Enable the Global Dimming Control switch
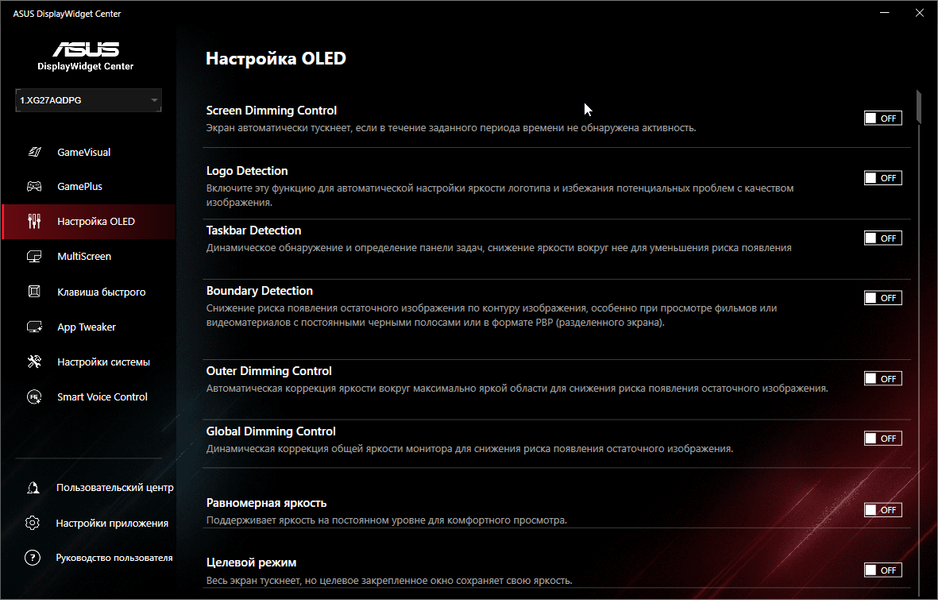This screenshot has height=600, width=938. (882, 438)
